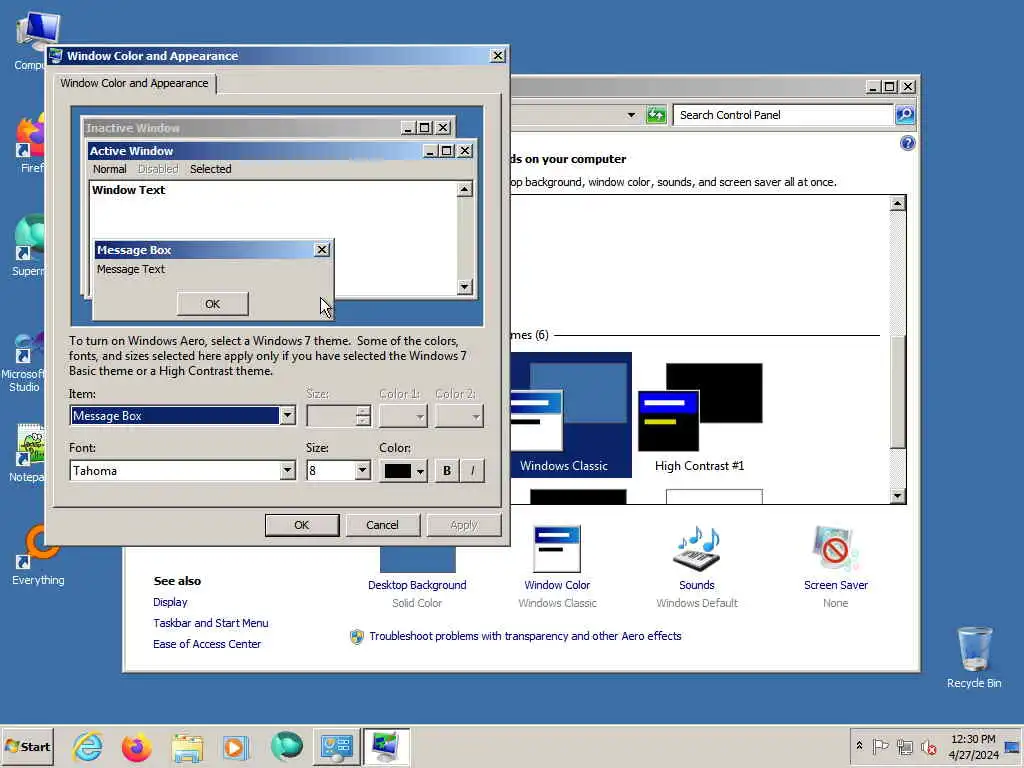Screen dimensions: 1024x768
Task: Open the font Color dropdown arrow
Action: pyautogui.click(x=420, y=471)
